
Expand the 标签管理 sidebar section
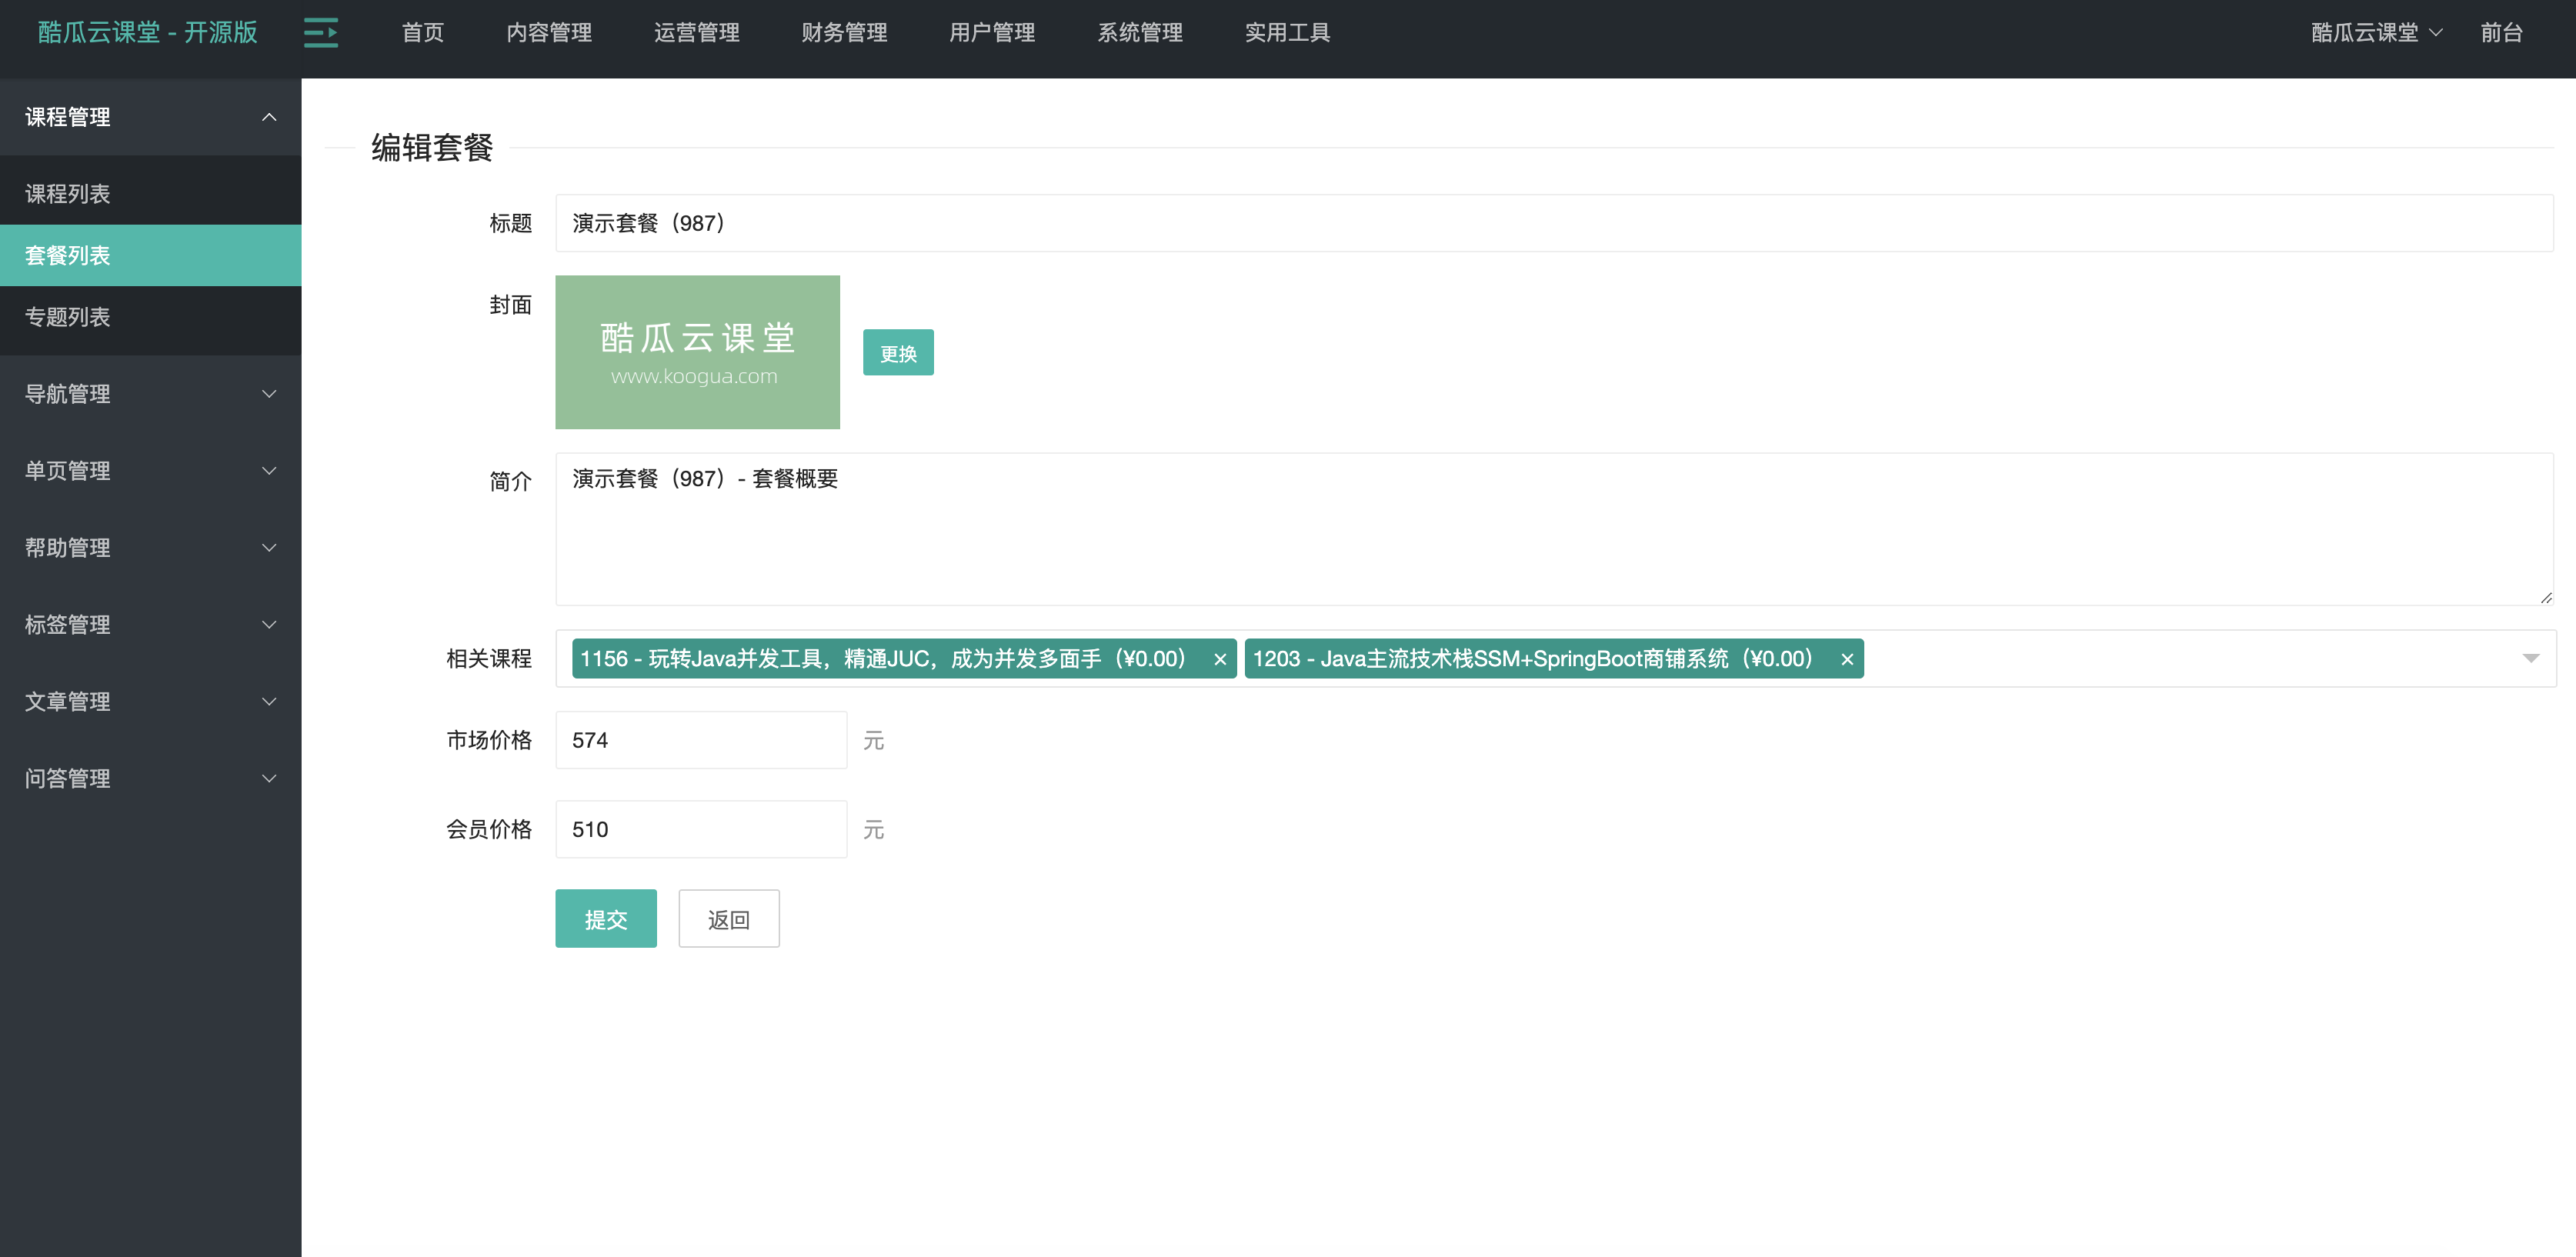(x=151, y=625)
